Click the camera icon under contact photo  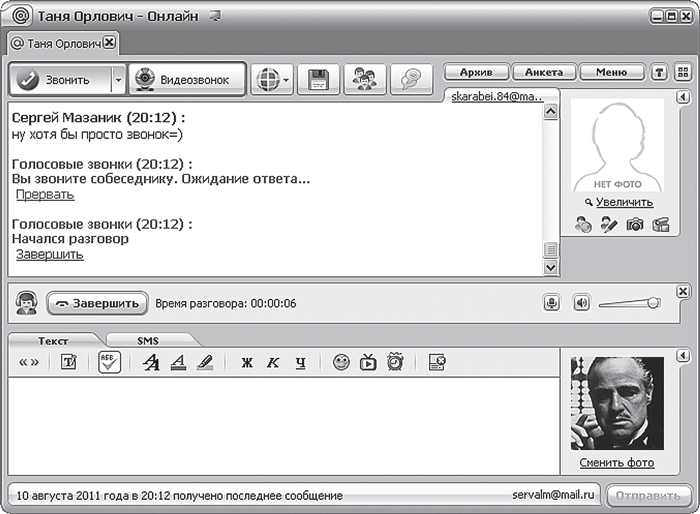click(x=635, y=224)
